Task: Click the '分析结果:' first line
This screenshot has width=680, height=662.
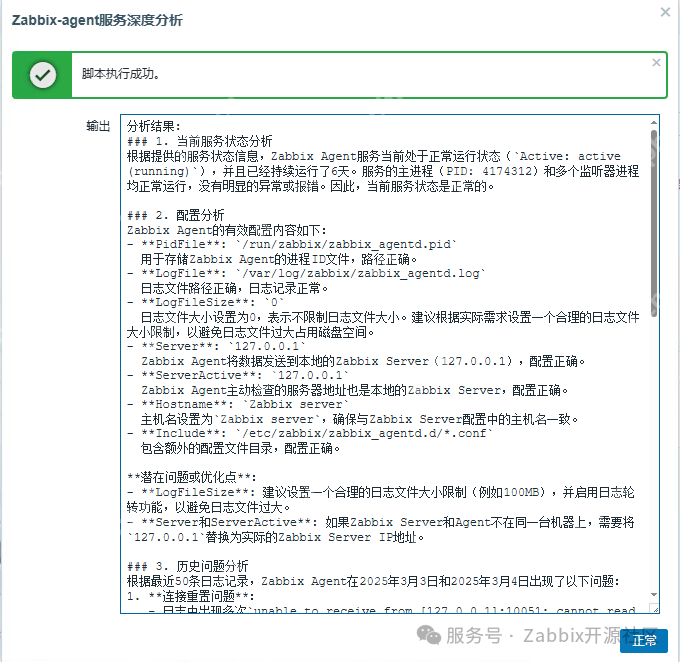Action: coord(154,126)
